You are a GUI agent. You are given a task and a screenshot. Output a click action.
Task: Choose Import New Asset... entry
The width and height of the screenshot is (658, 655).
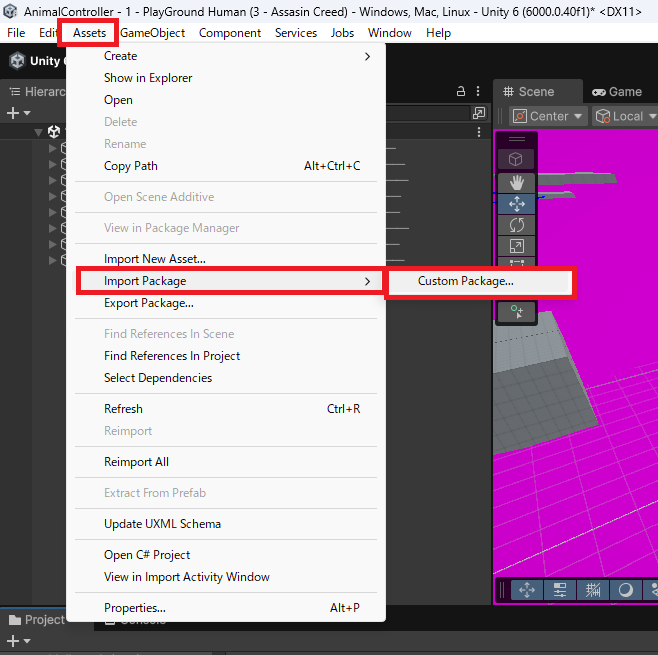click(x=226, y=259)
